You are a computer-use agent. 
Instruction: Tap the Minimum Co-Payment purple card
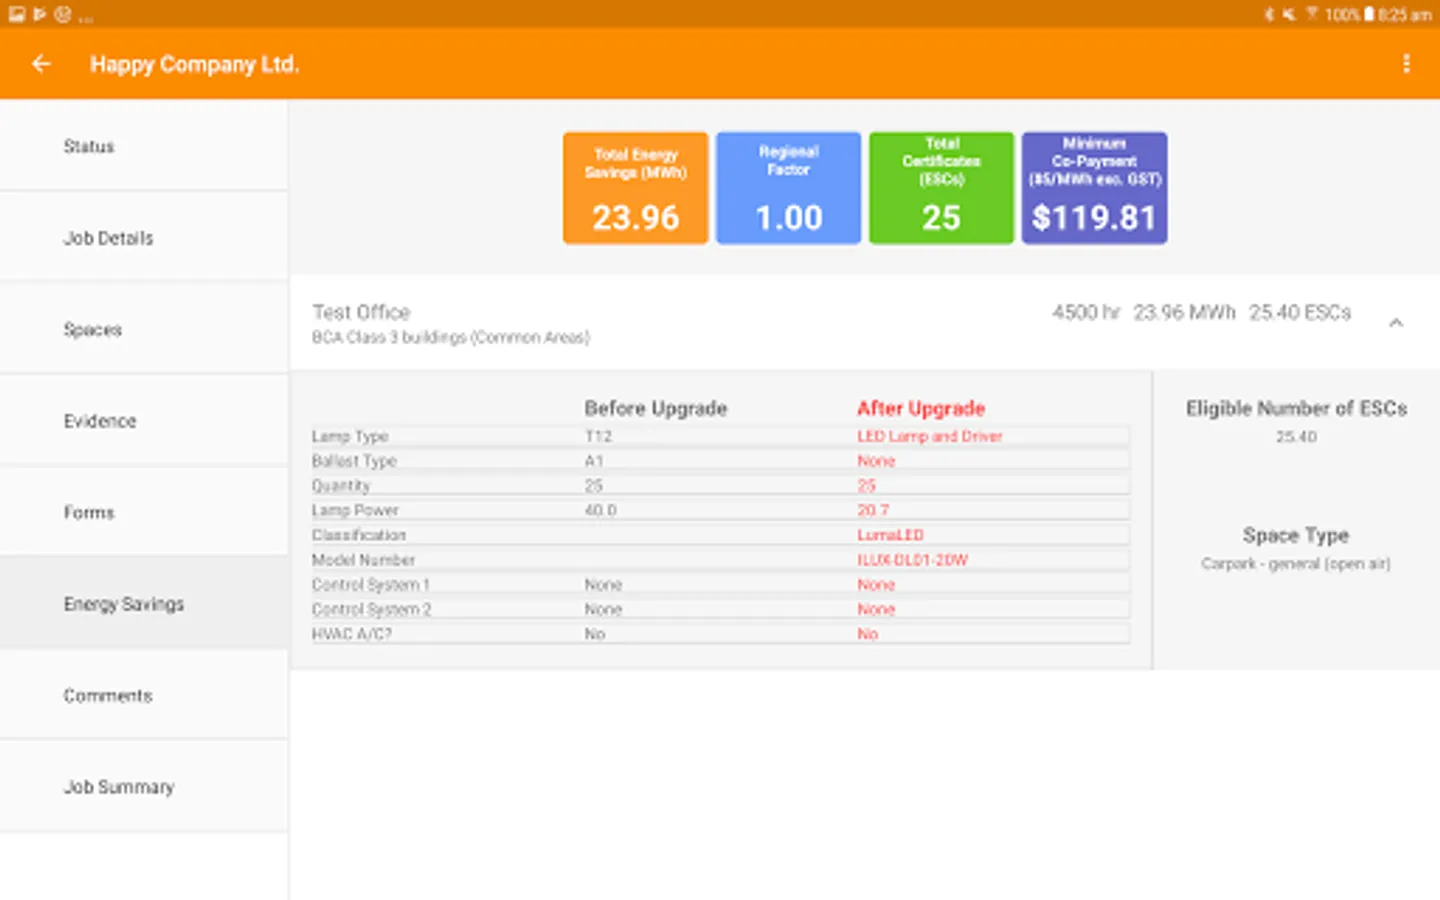1094,188
